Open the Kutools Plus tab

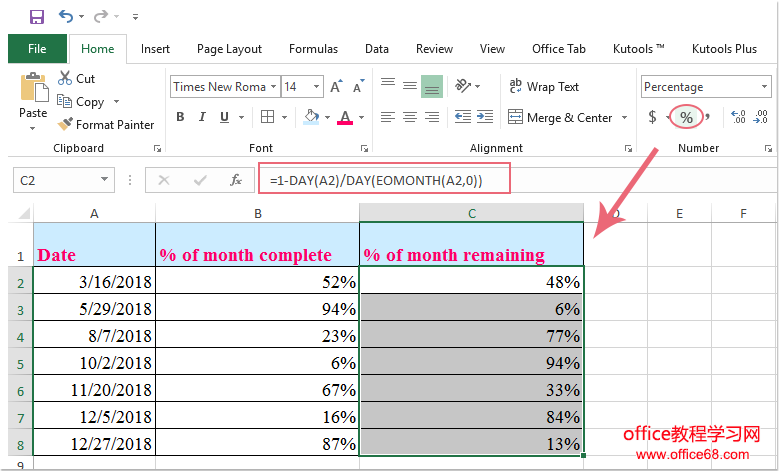pyautogui.click(x=724, y=49)
